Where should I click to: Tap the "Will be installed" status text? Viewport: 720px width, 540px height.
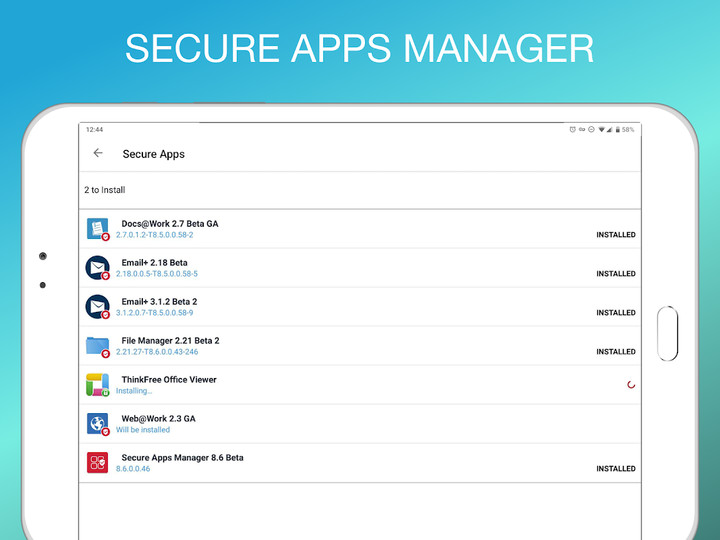click(143, 430)
